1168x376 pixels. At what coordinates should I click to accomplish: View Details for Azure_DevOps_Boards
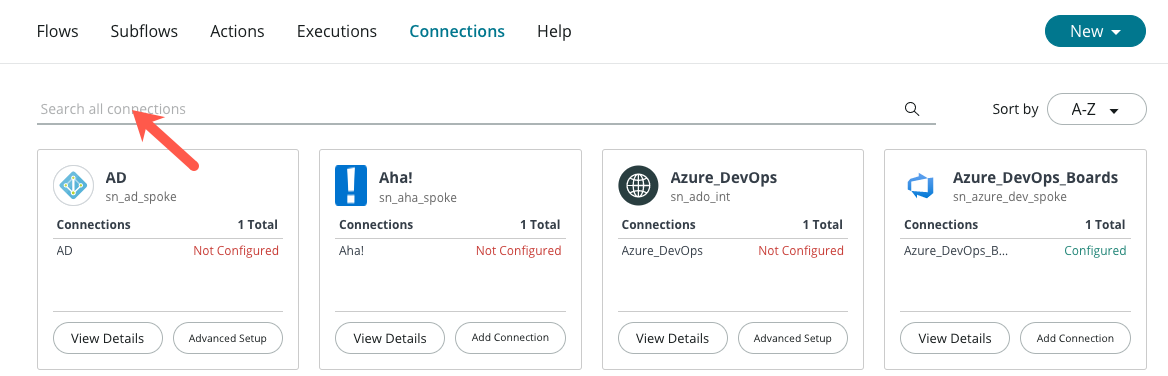click(x=955, y=338)
